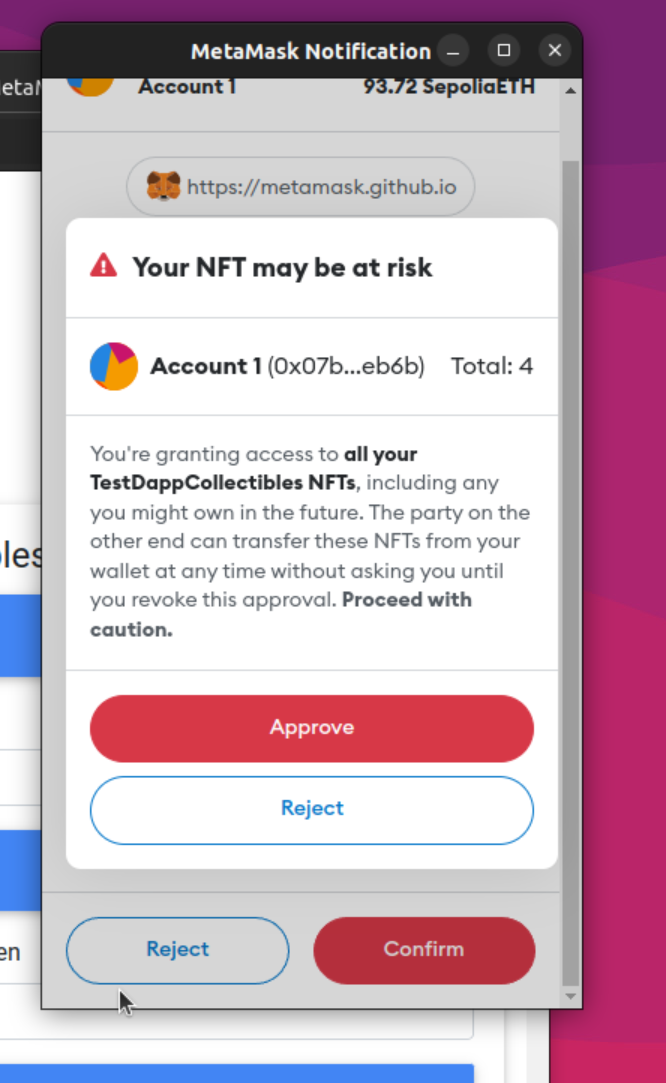Screen dimensions: 666x1083
Task: Click the scrollbar down arrow
Action: [570, 996]
